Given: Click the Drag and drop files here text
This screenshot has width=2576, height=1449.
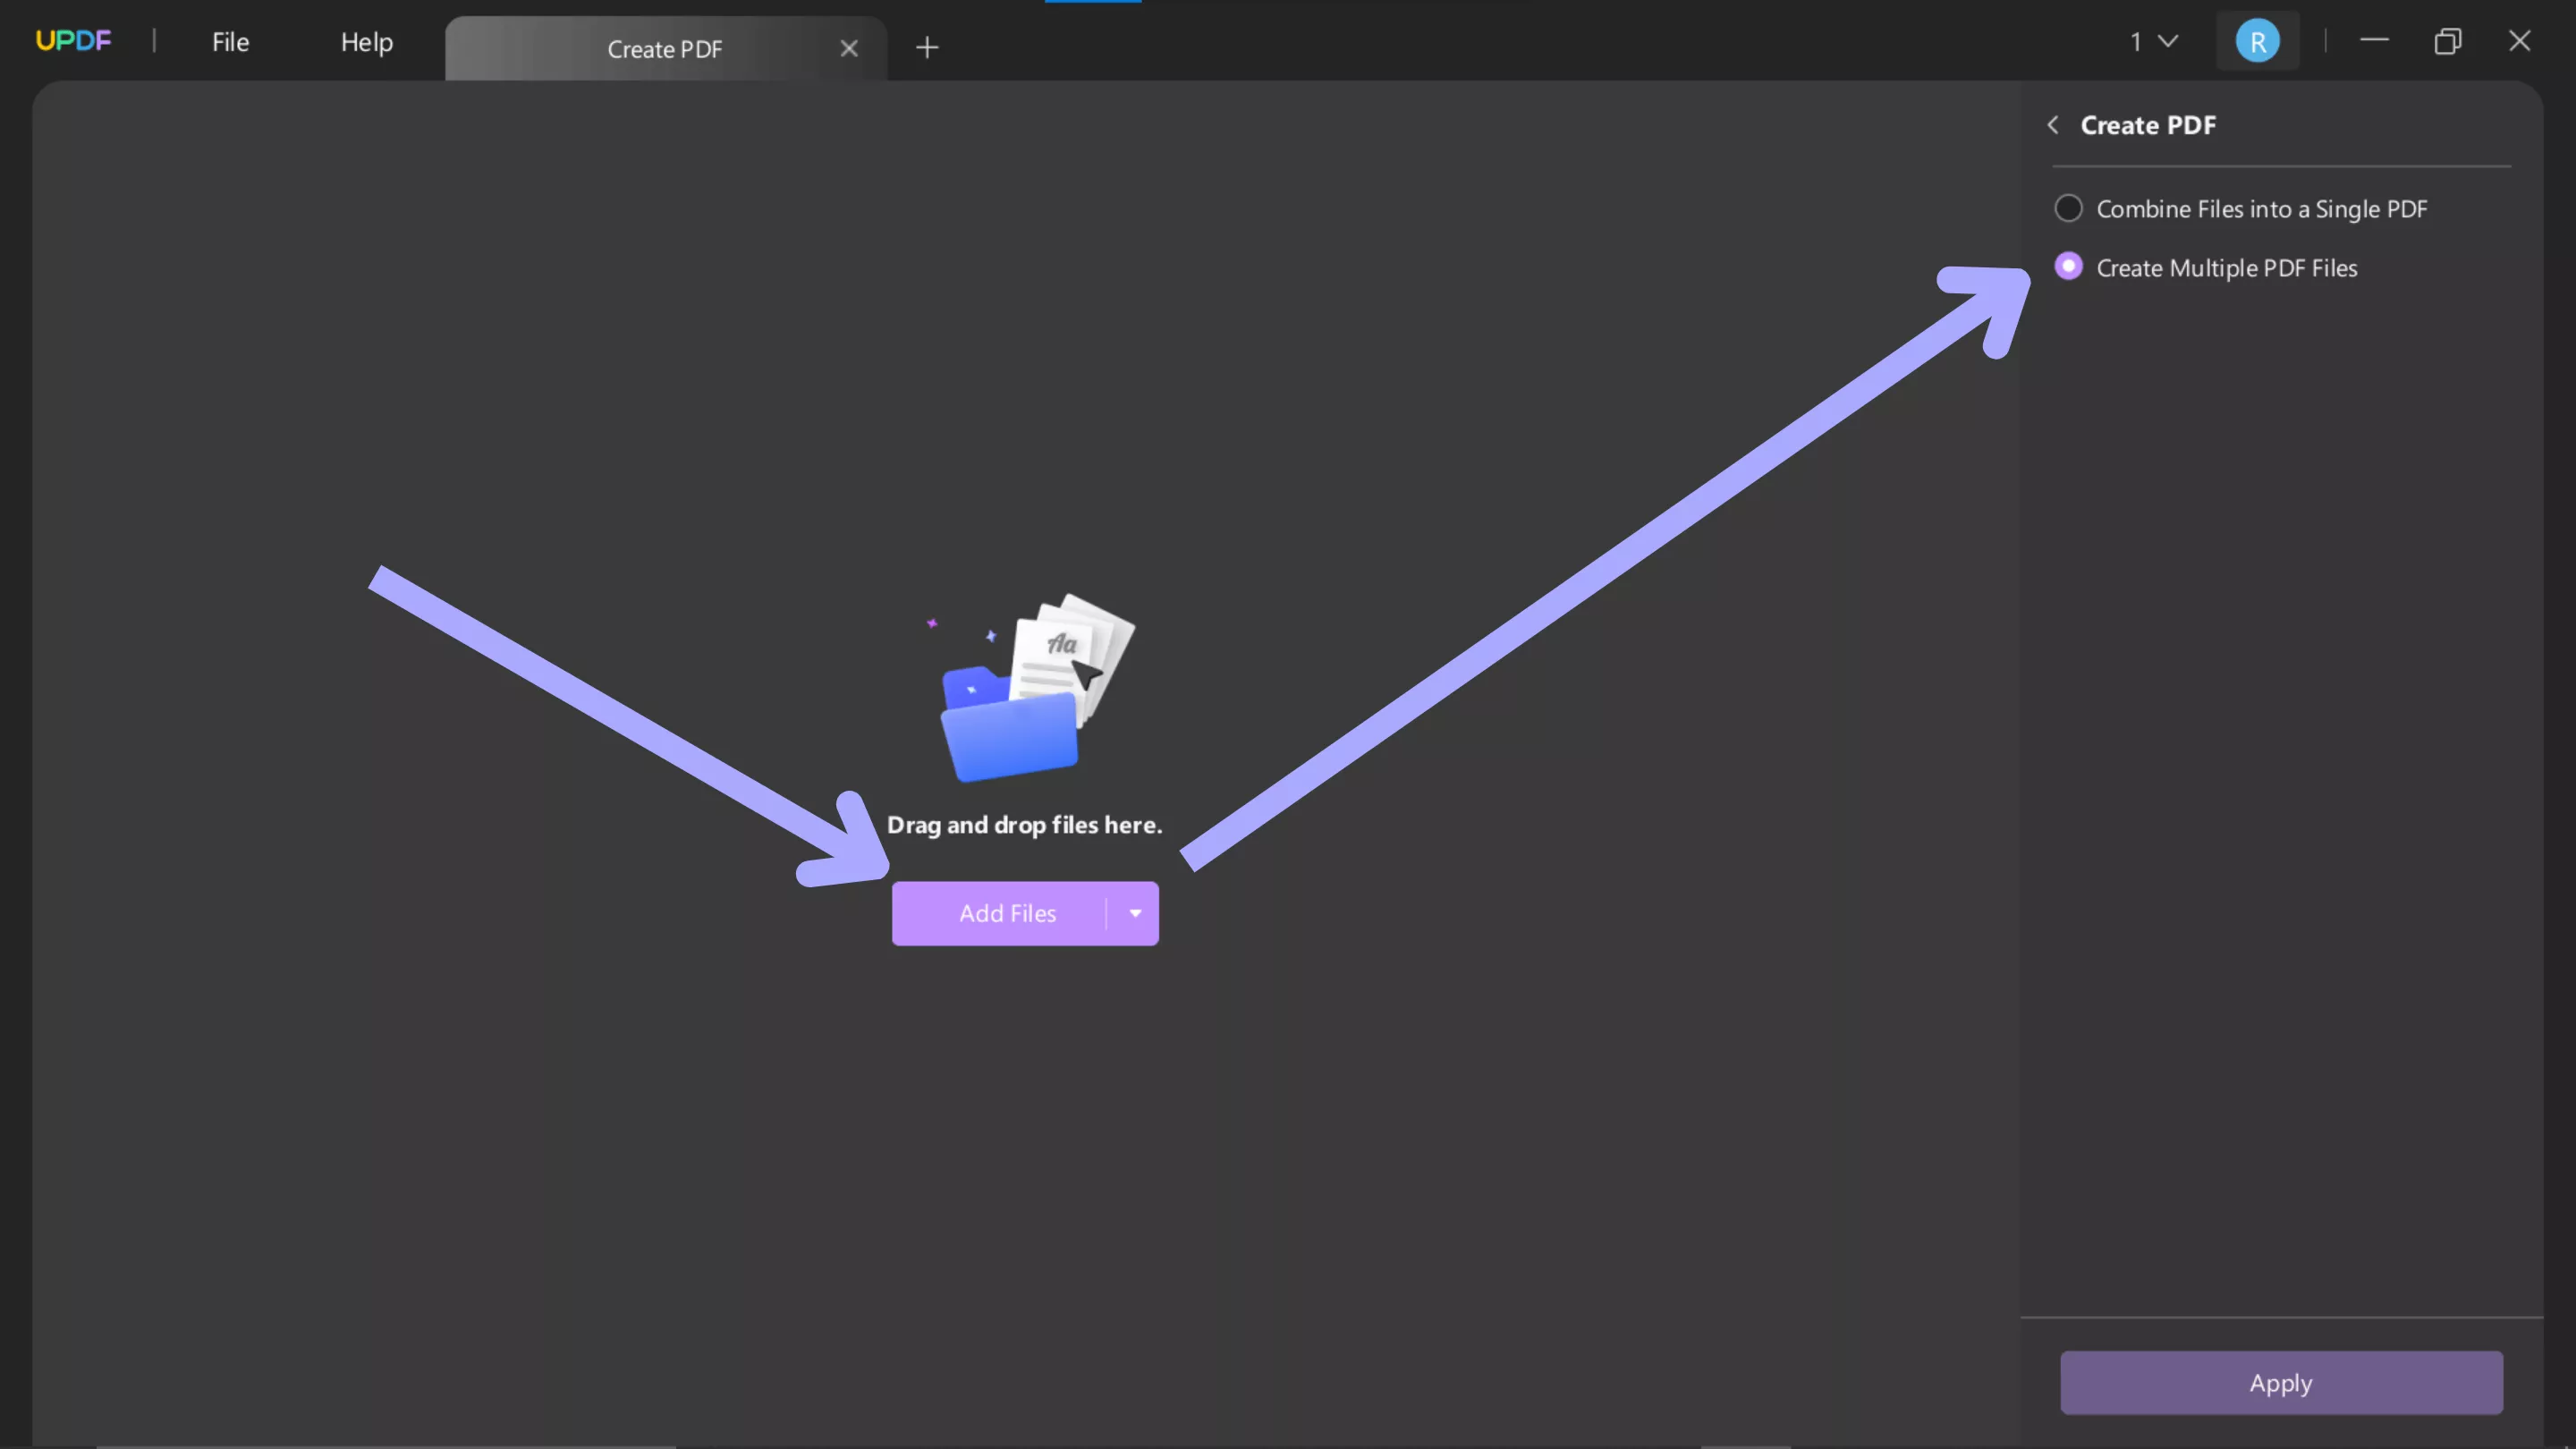Looking at the screenshot, I should (1024, 825).
